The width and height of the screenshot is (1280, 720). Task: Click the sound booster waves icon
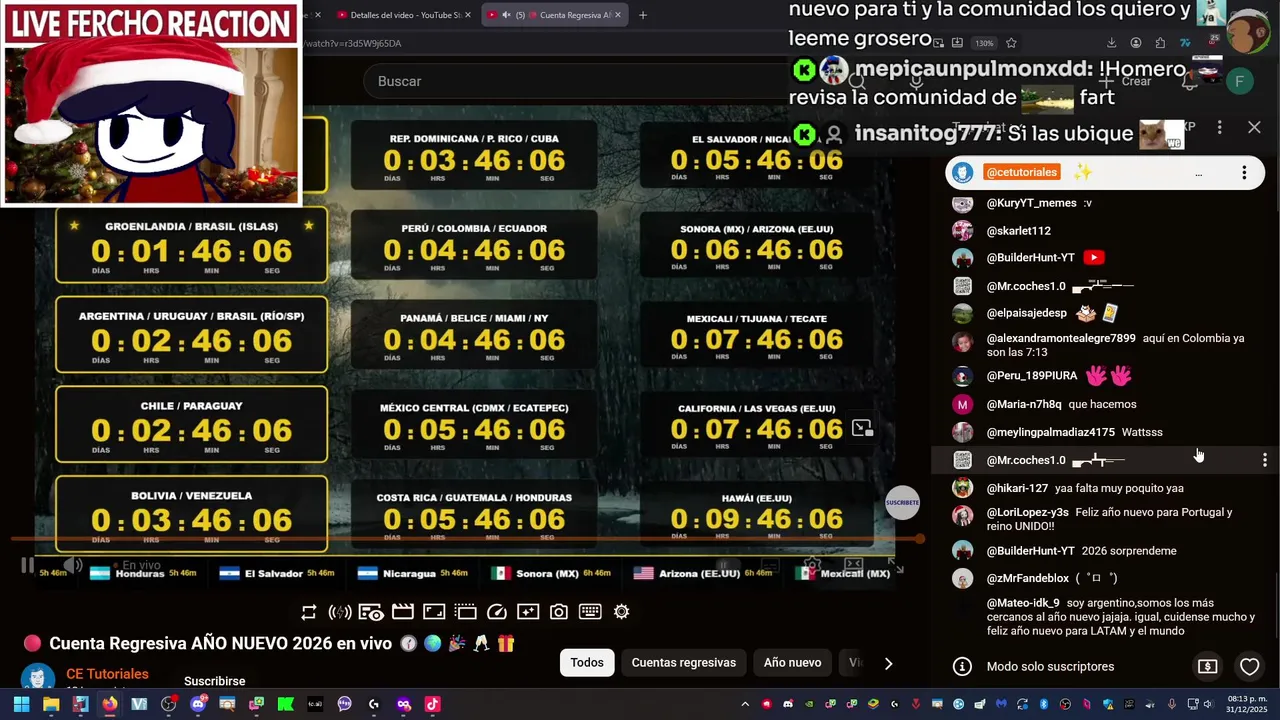coord(340,612)
